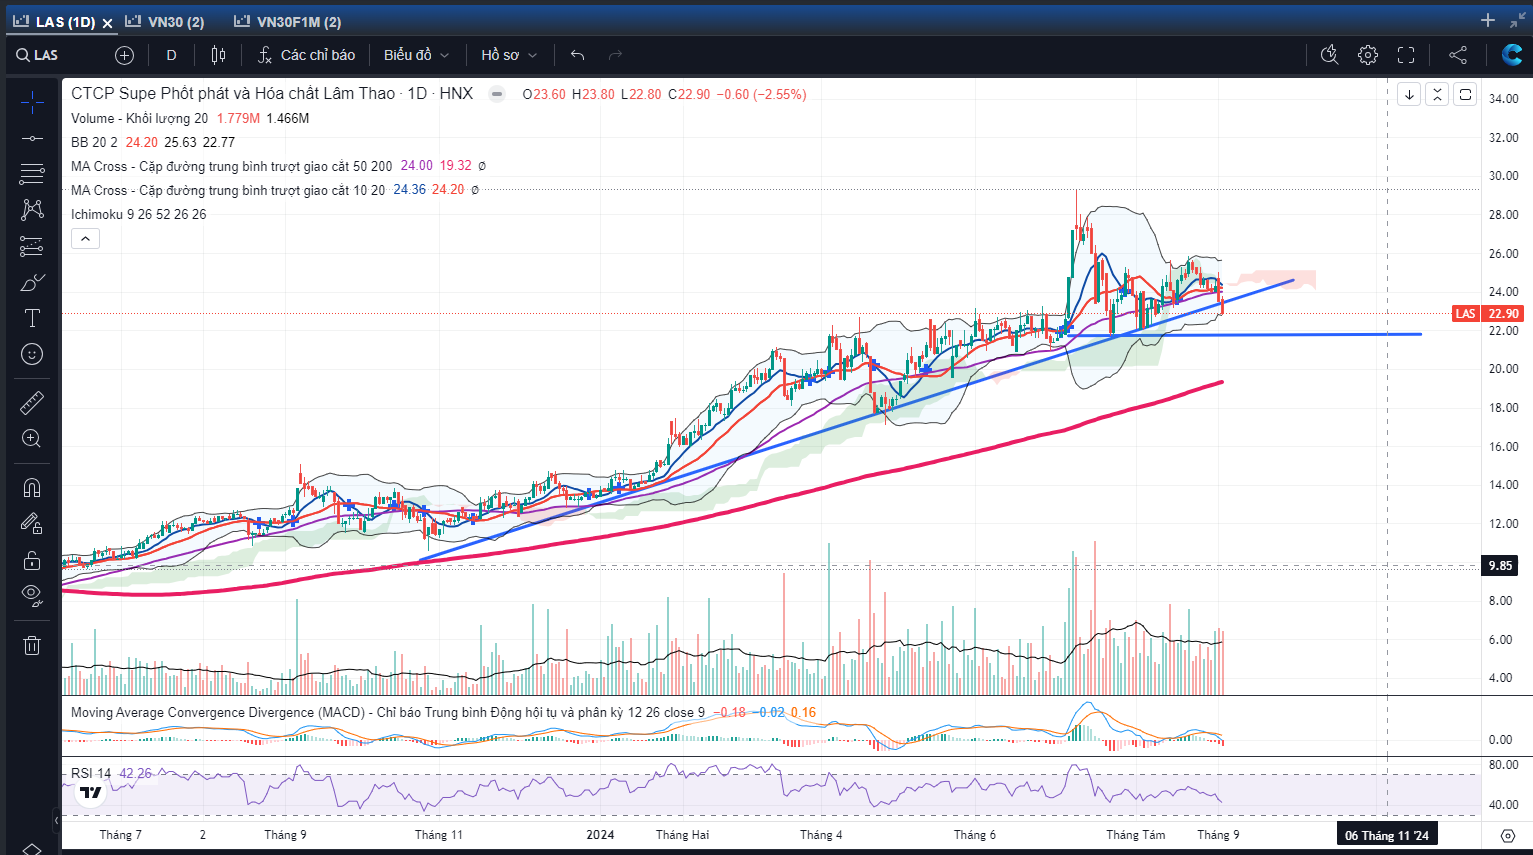Open the forecasting and measurement tools
This screenshot has height=855, width=1533.
[x=32, y=246]
